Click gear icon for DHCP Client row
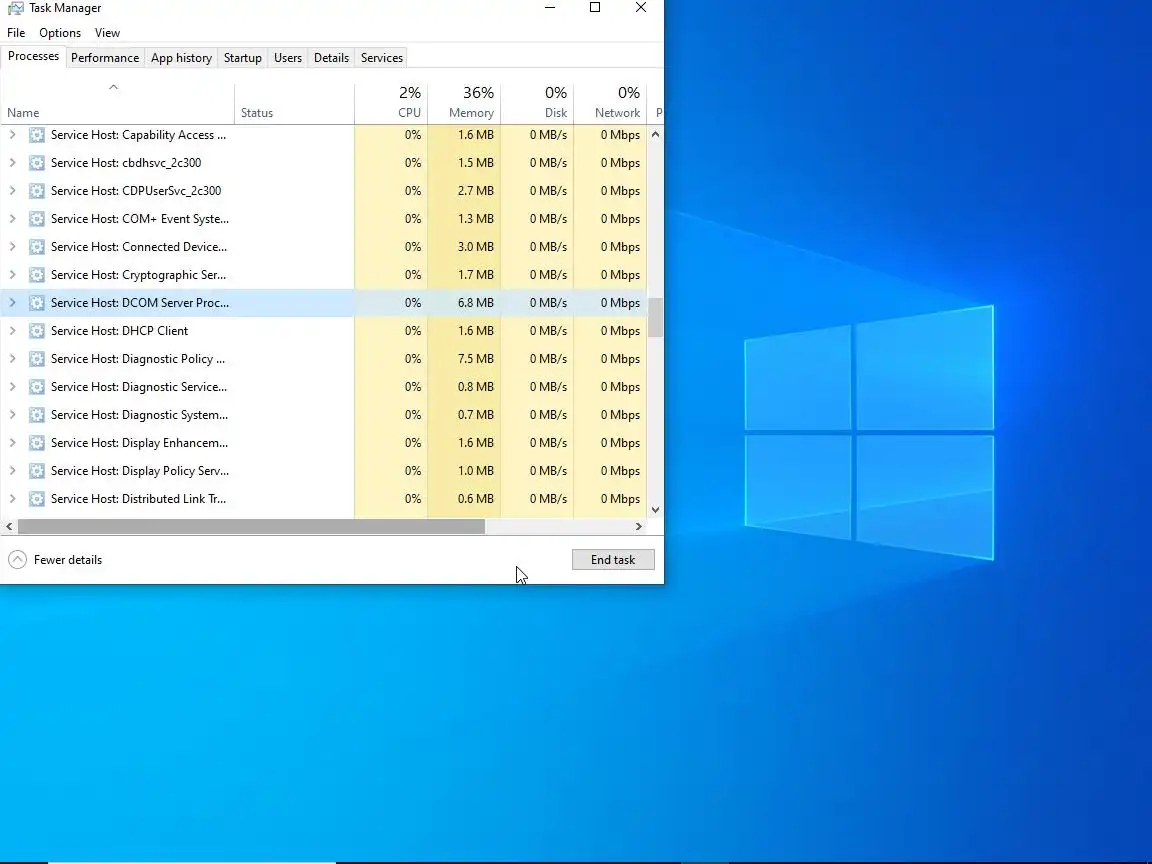1152x864 pixels. tap(37, 331)
